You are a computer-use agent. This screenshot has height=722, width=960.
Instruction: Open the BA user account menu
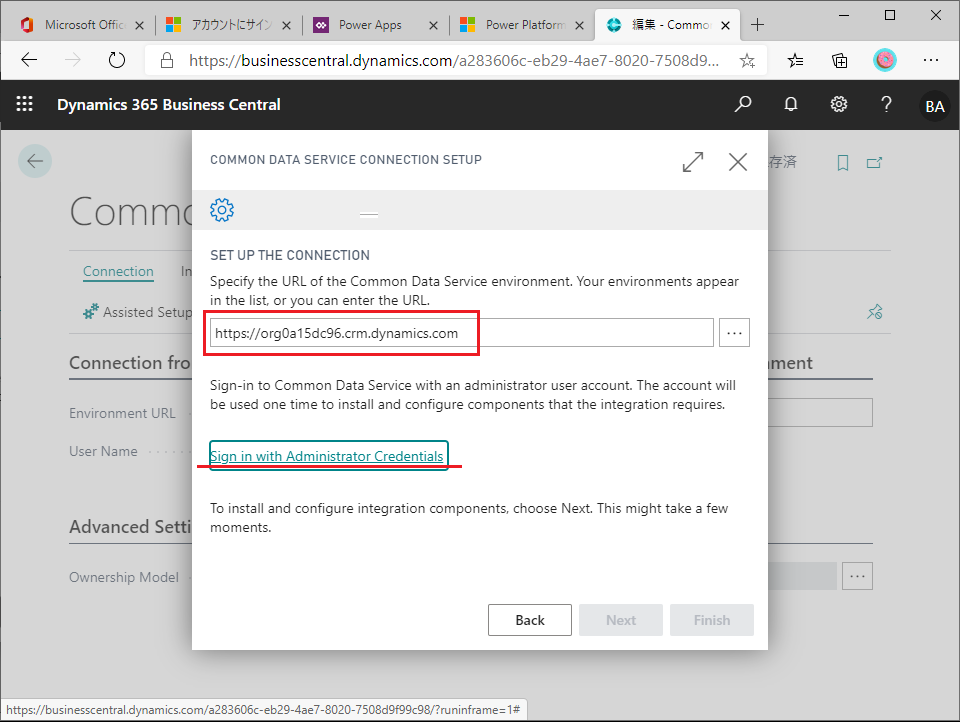point(934,106)
